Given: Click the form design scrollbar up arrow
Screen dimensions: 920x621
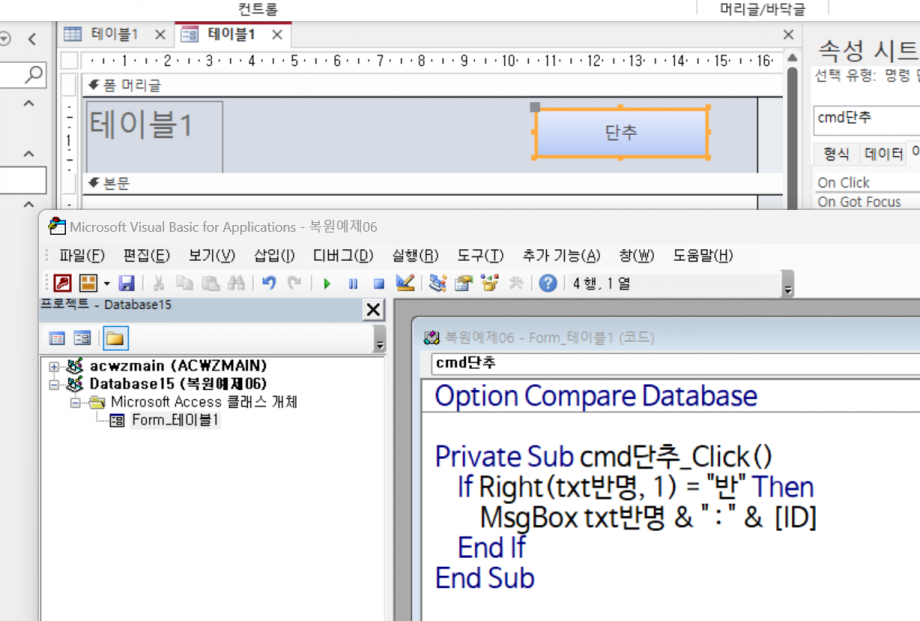Looking at the screenshot, I should click(x=792, y=58).
